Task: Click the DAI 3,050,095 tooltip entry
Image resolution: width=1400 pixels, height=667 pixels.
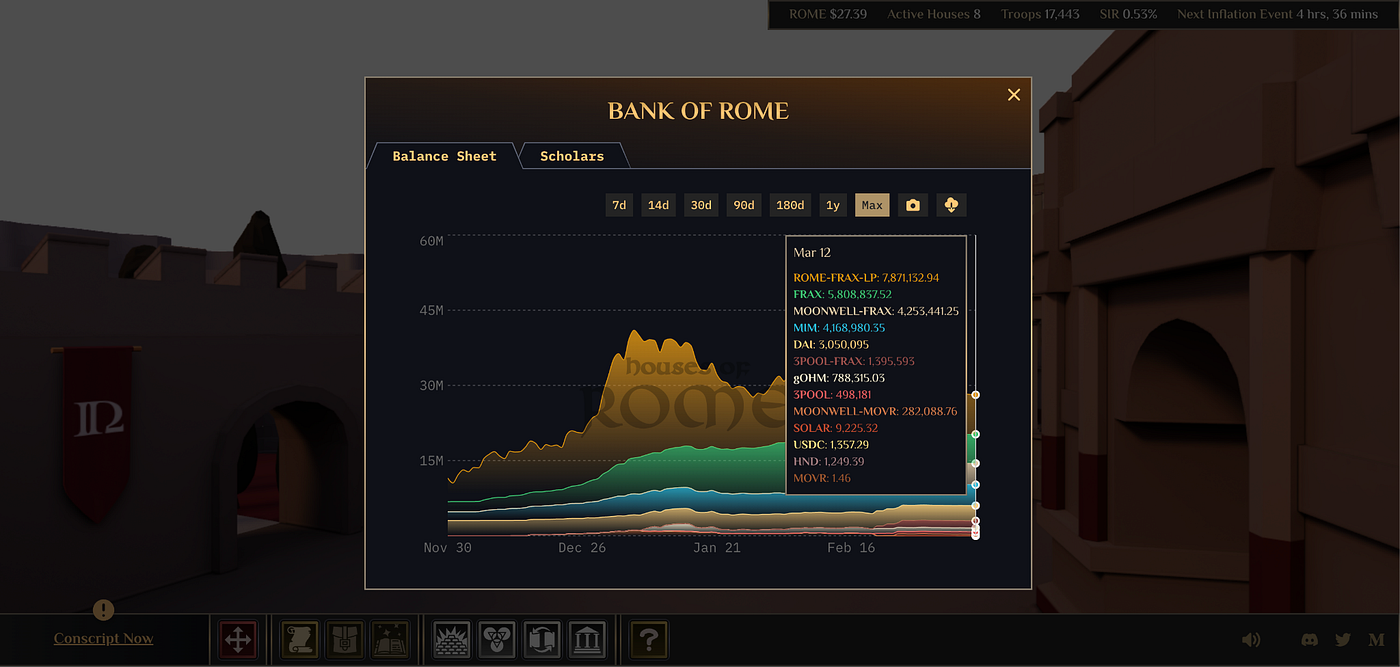Action: coord(831,344)
